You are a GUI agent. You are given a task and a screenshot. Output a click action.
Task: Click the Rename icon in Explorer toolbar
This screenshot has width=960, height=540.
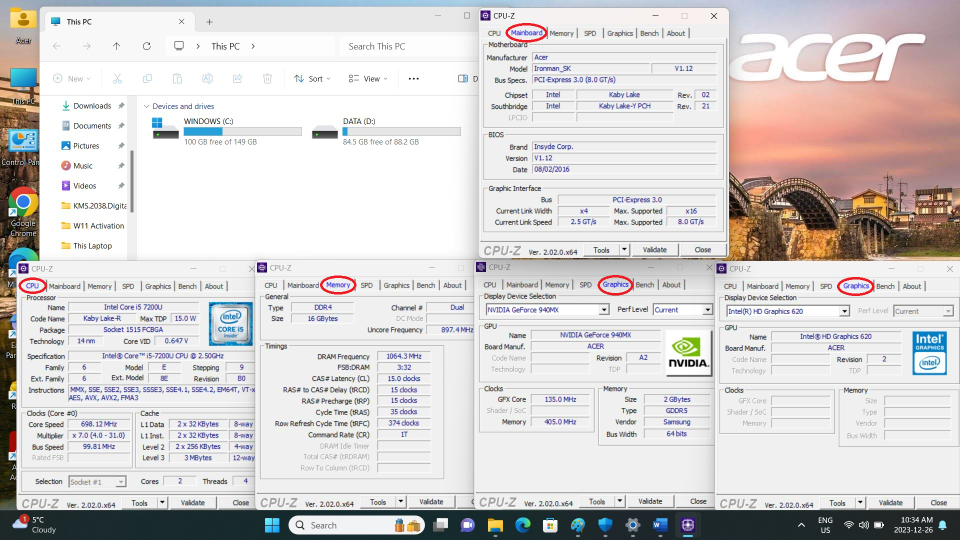(207, 78)
